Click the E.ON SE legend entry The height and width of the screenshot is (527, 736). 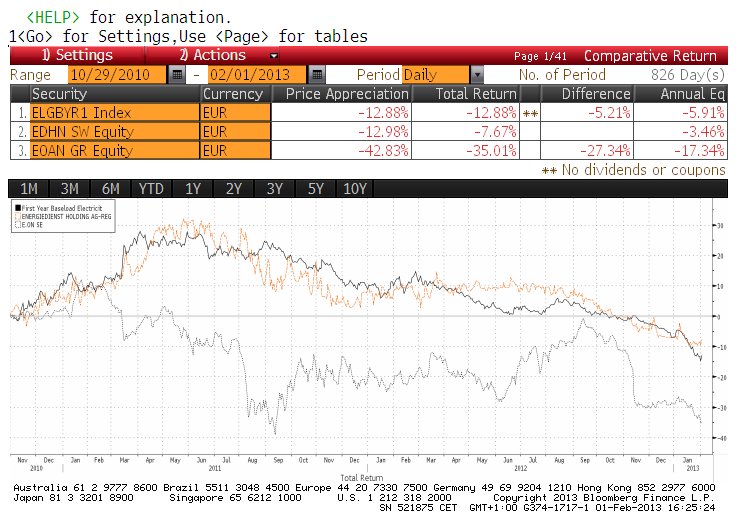pos(30,225)
